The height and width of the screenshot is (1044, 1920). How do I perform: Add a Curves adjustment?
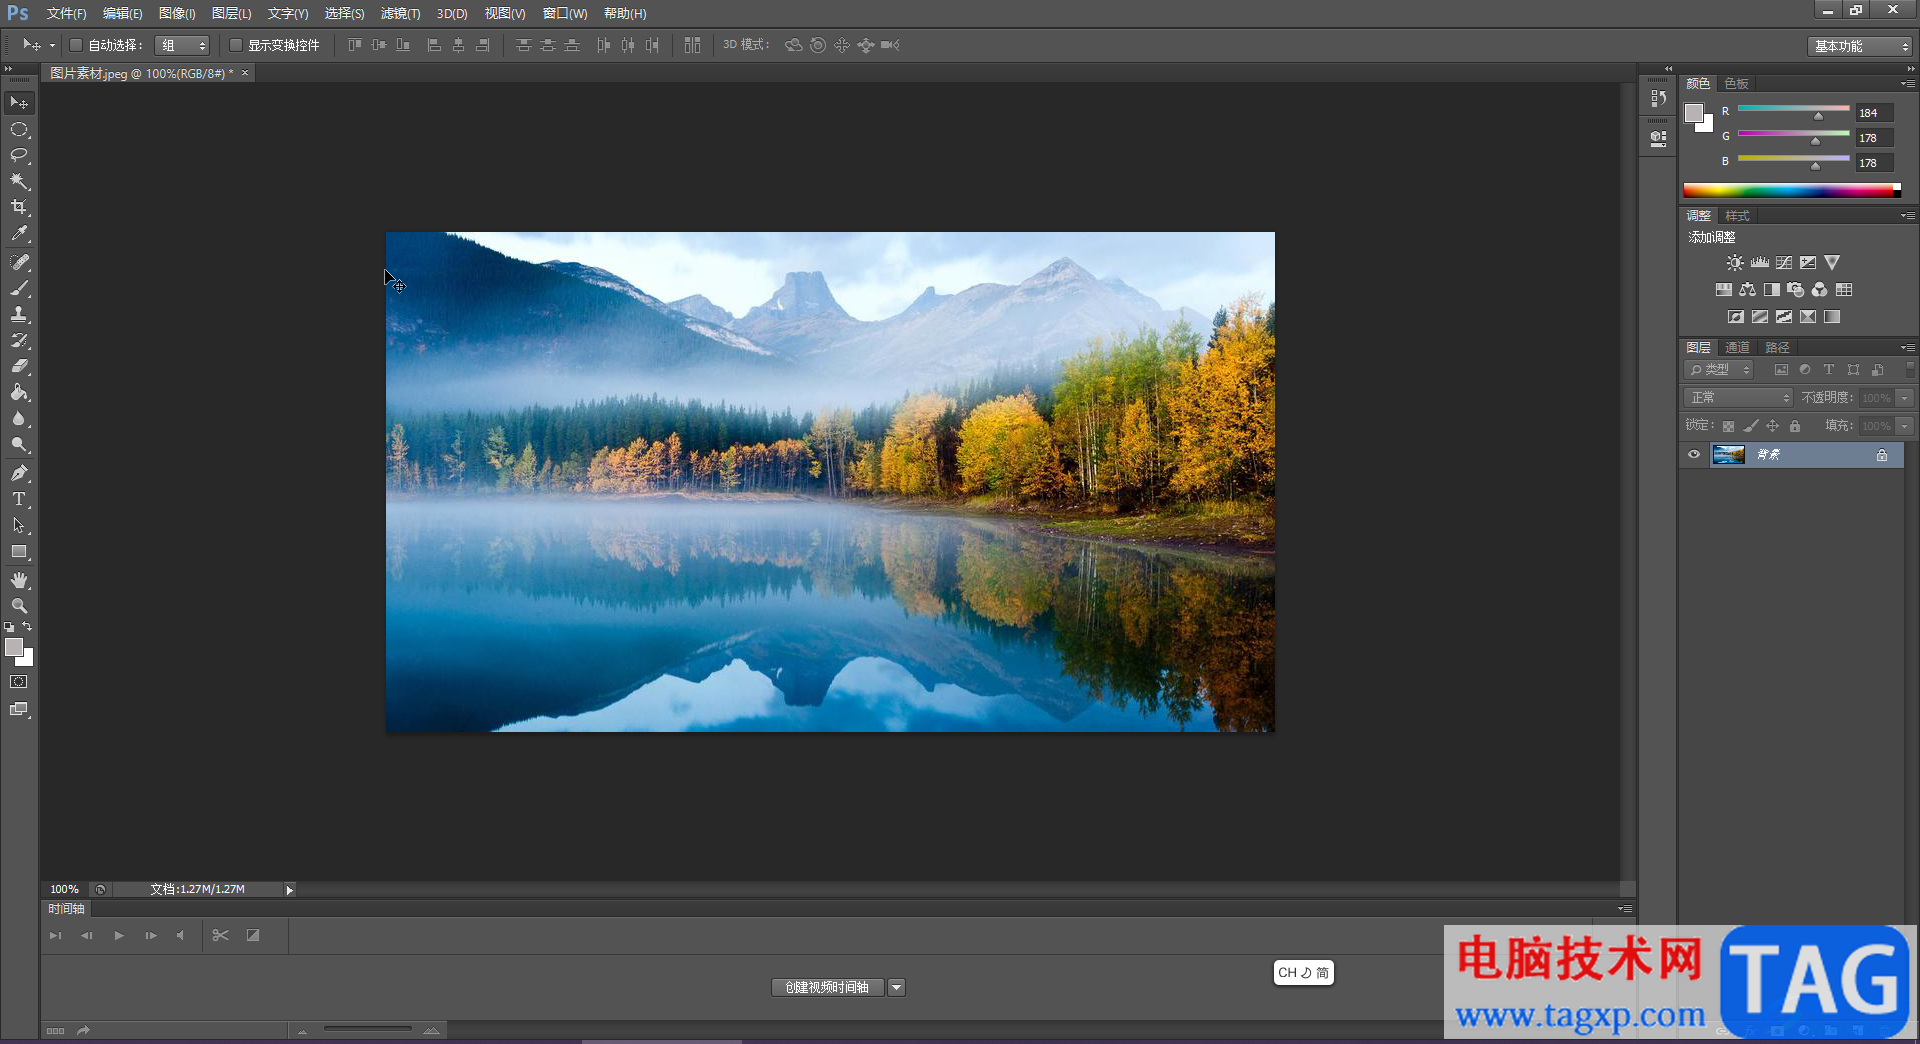pyautogui.click(x=1783, y=263)
